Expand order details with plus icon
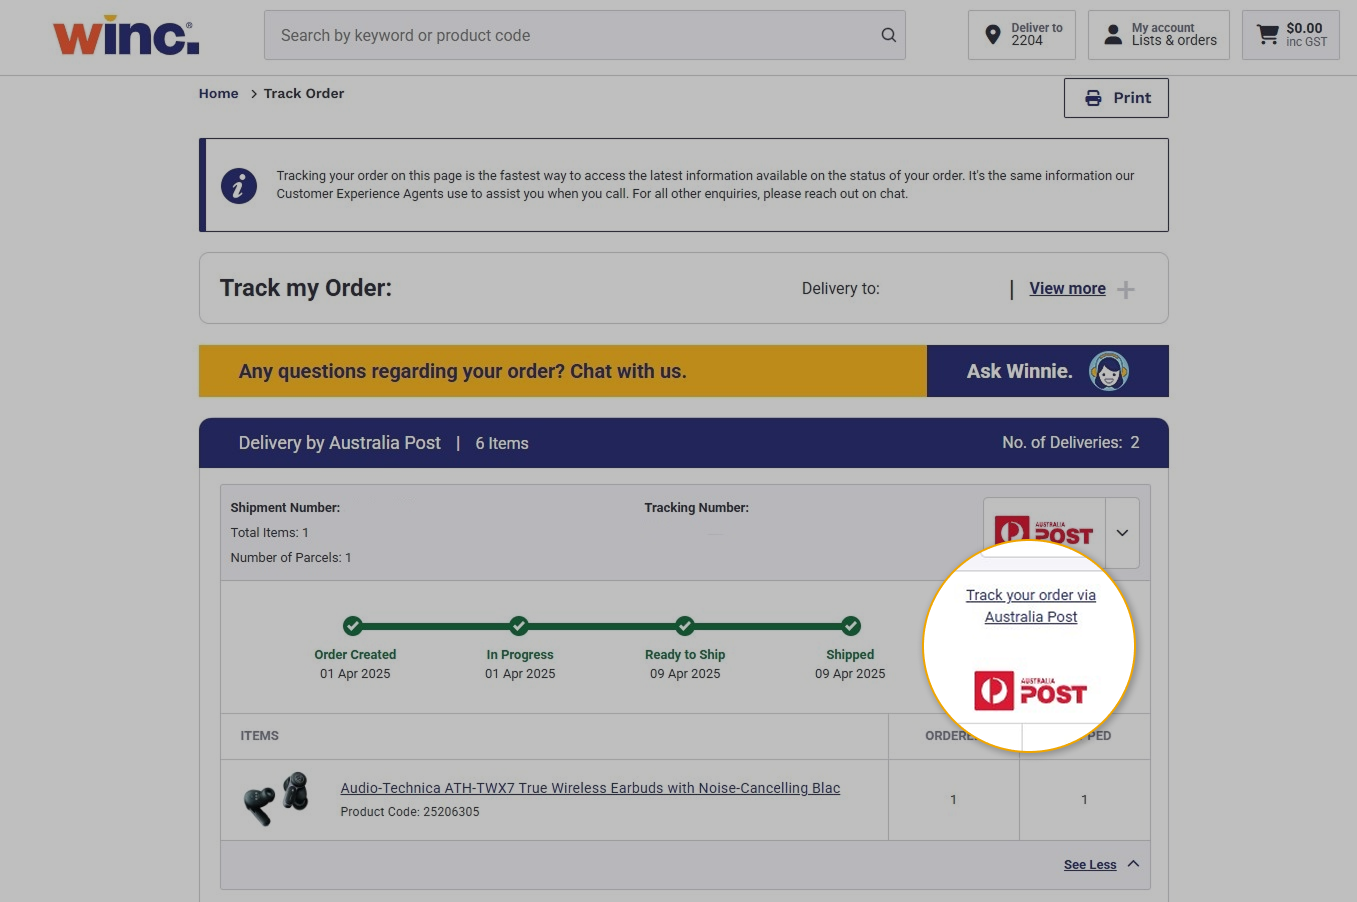Image resolution: width=1357 pixels, height=902 pixels. [1126, 290]
